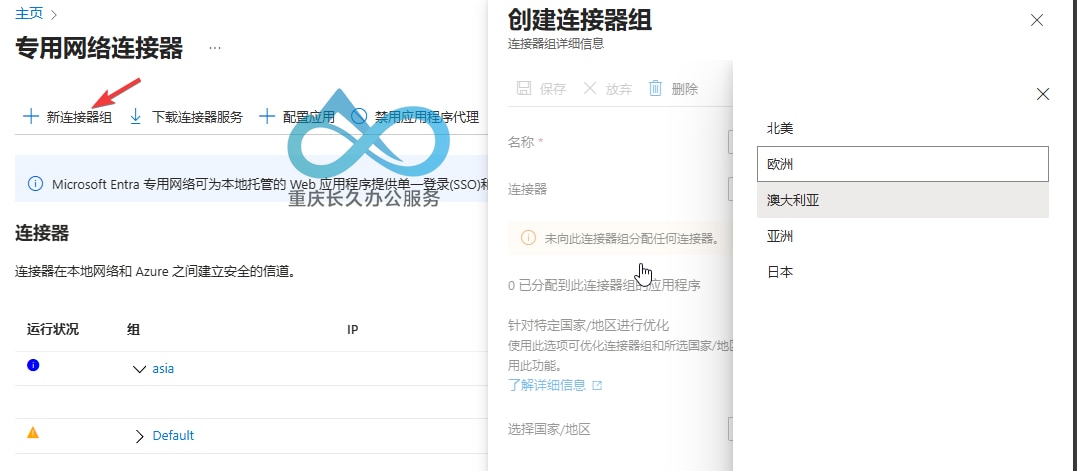1077x471 pixels.
Task: Click the 针对特定国家/地区进行优化 heading
Action: [x=588, y=325]
